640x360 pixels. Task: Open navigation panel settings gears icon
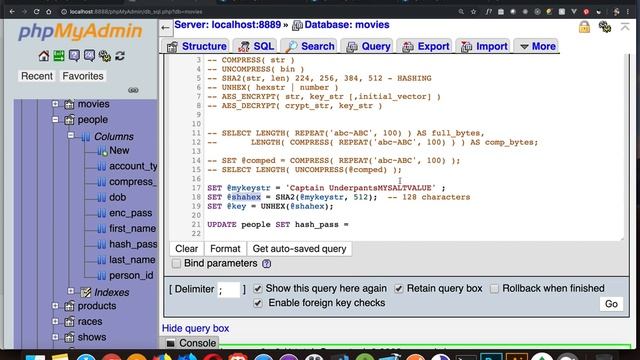[104, 56]
